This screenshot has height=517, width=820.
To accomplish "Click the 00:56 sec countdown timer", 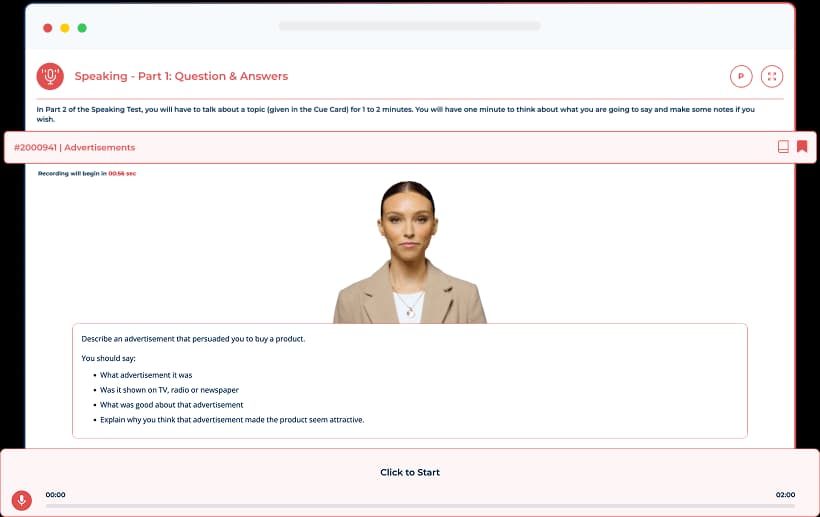I will [x=122, y=173].
